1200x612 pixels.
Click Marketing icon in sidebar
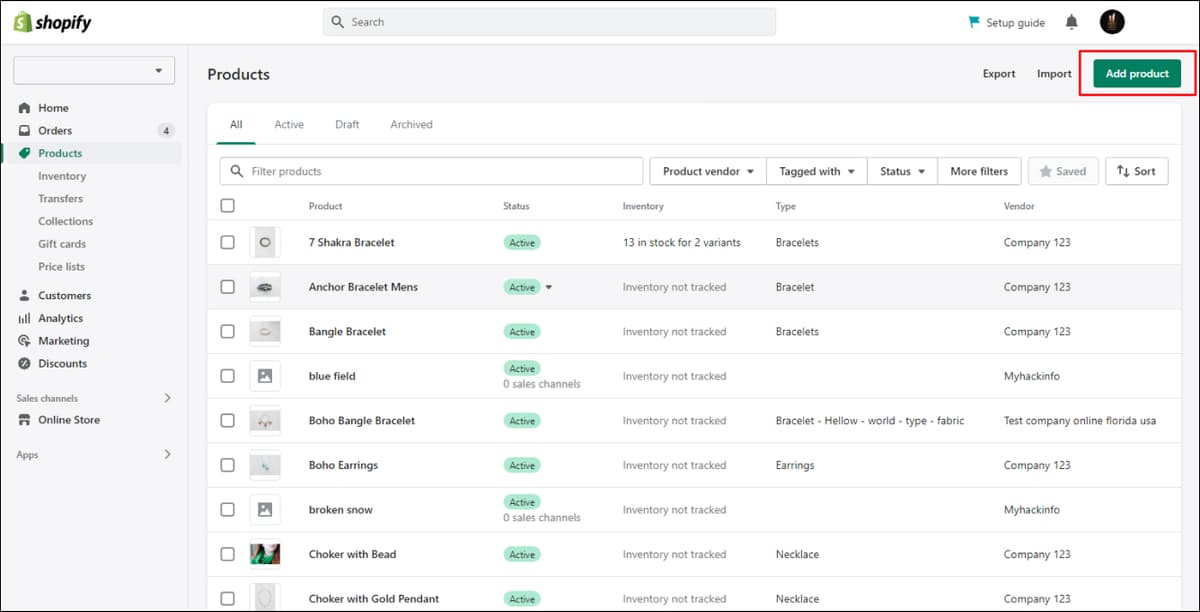(25, 341)
